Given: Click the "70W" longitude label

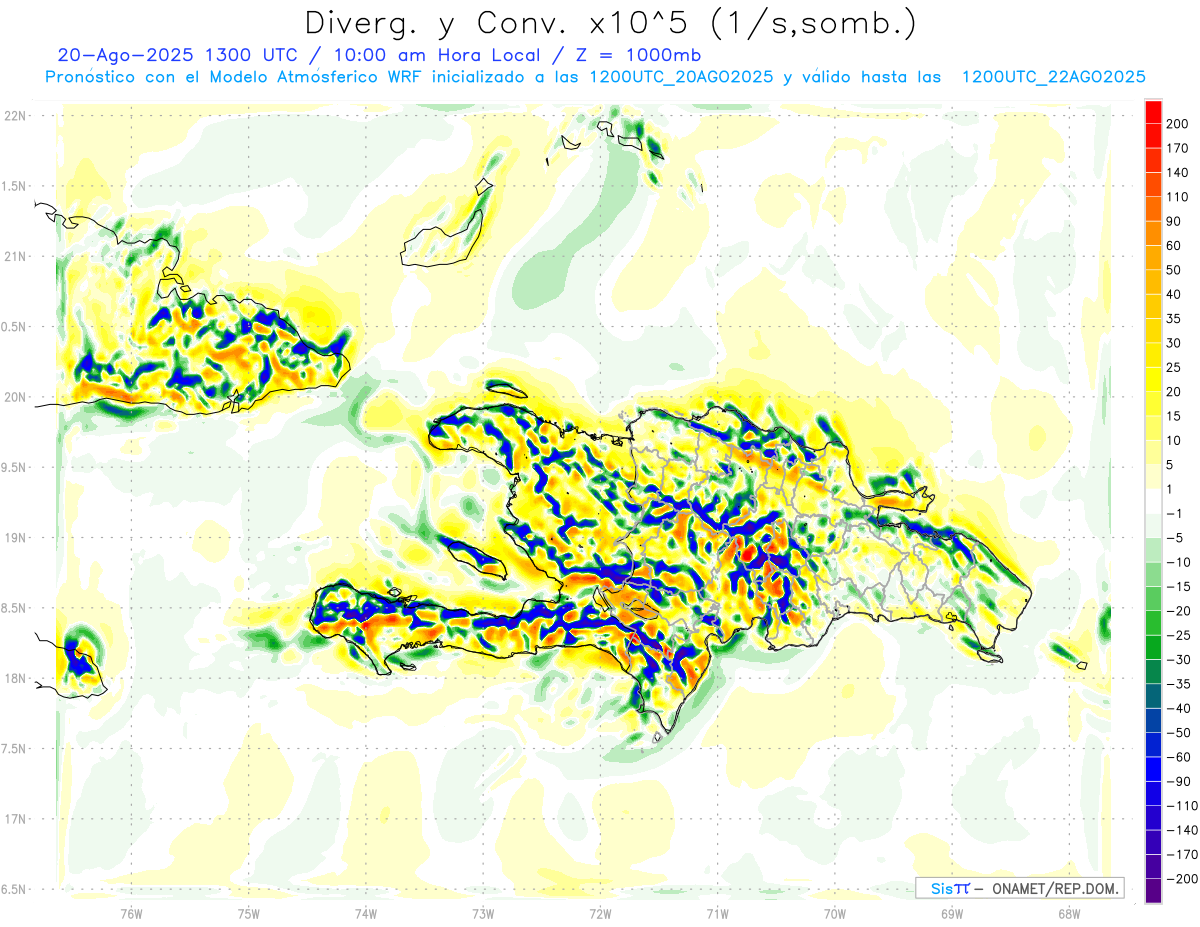Looking at the screenshot, I should tap(835, 913).
